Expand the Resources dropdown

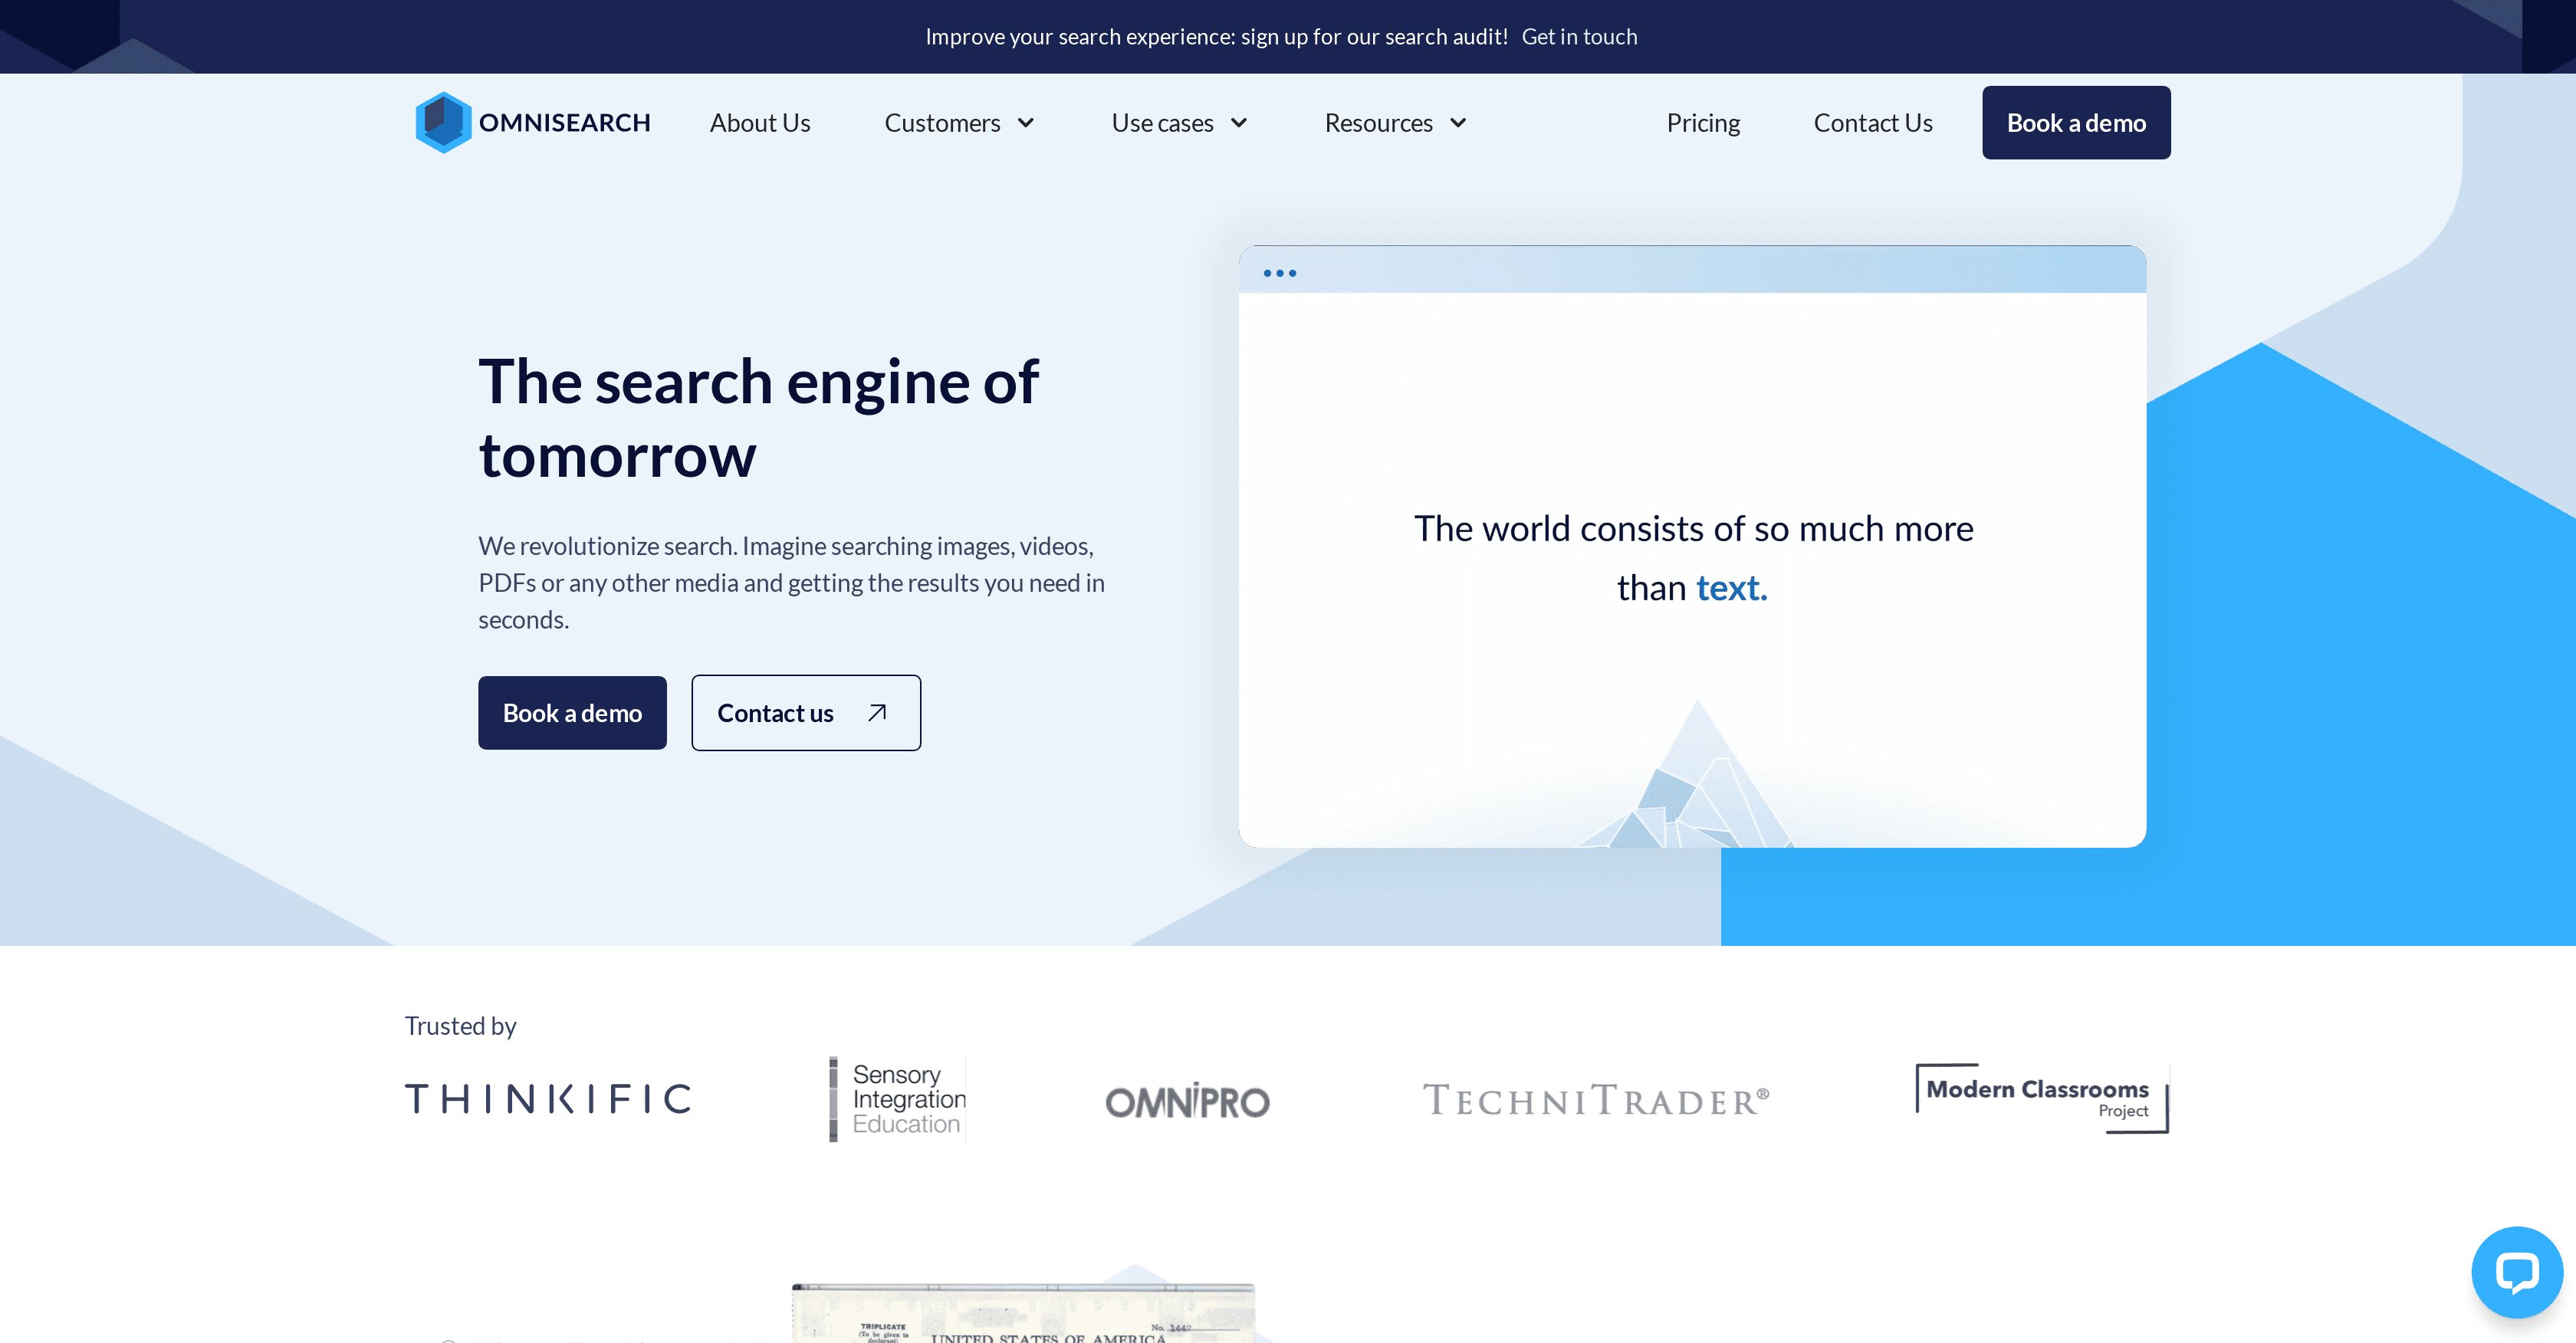coord(1394,122)
